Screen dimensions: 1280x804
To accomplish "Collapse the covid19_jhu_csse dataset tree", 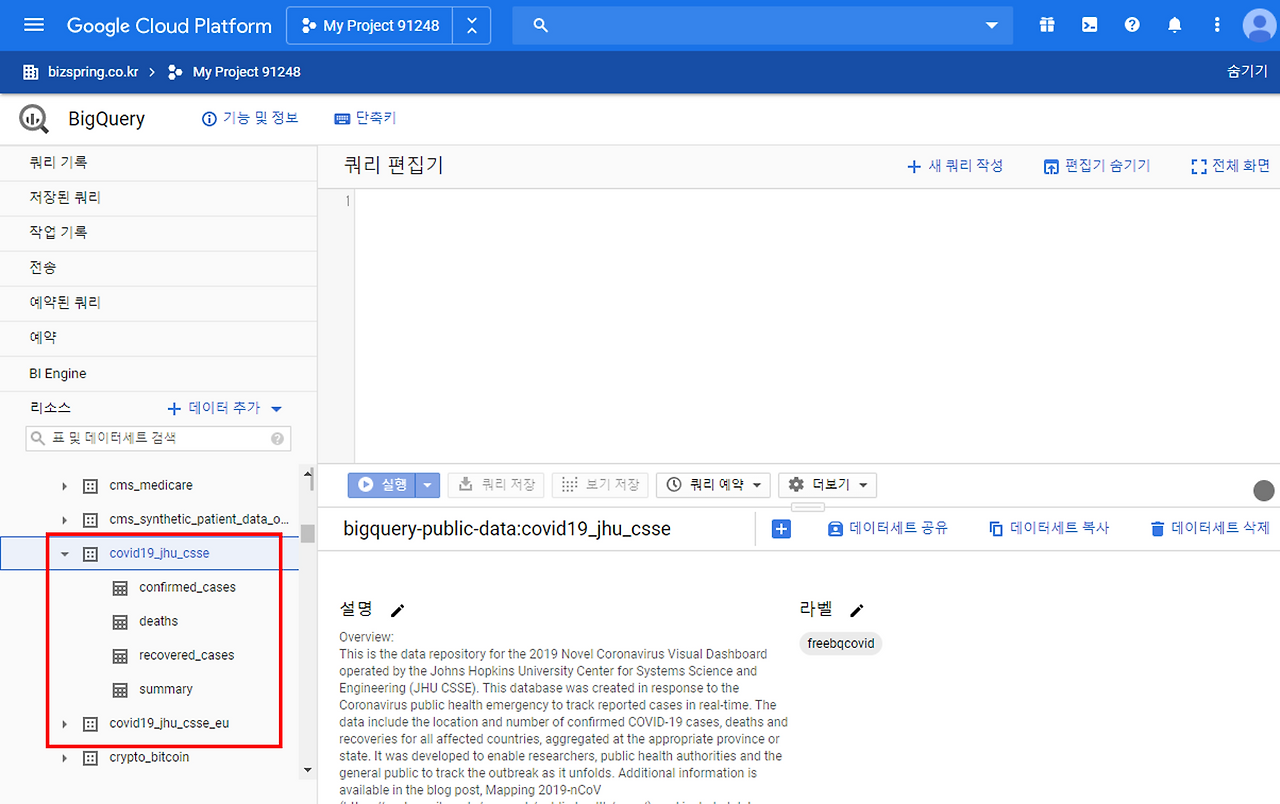I will click(64, 553).
